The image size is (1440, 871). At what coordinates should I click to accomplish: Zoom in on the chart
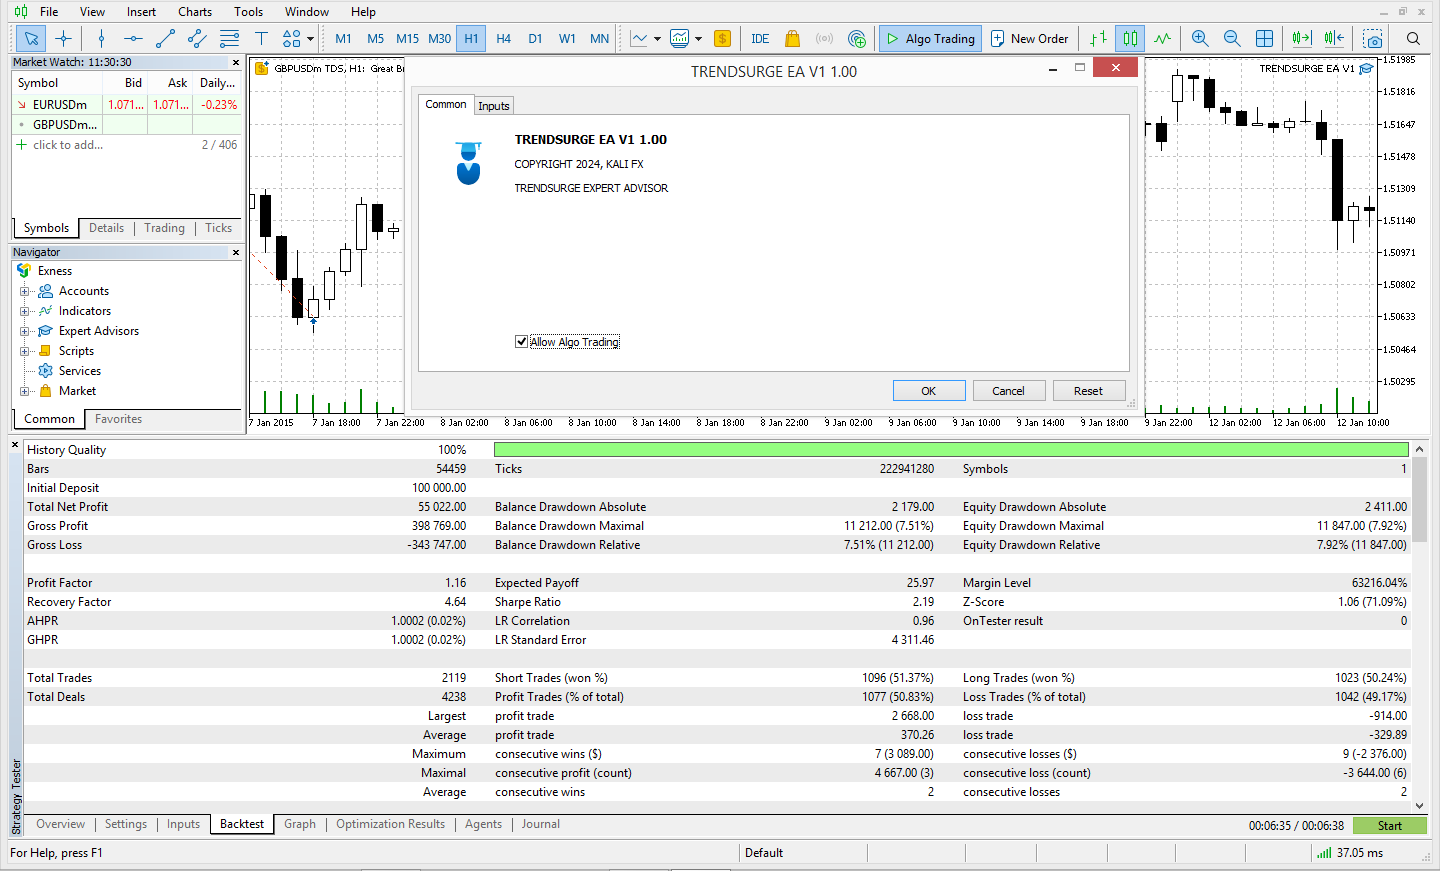(1199, 38)
